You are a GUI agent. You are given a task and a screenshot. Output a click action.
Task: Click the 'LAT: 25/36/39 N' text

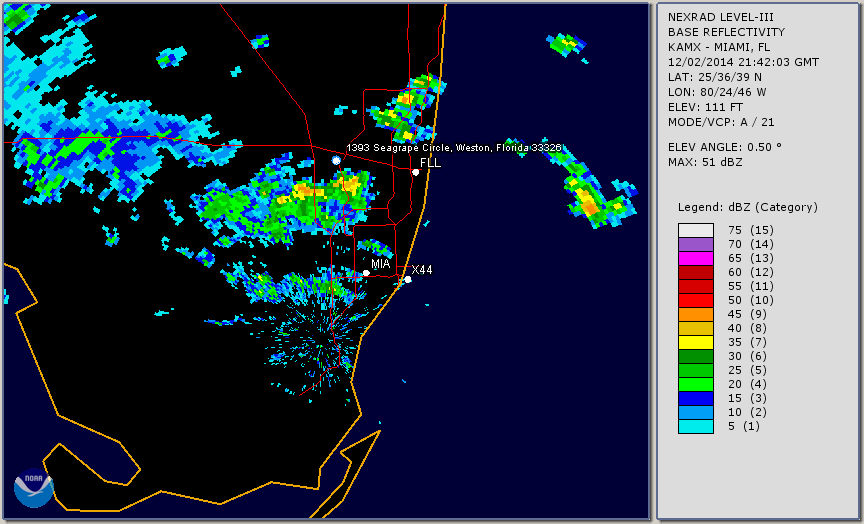(715, 77)
